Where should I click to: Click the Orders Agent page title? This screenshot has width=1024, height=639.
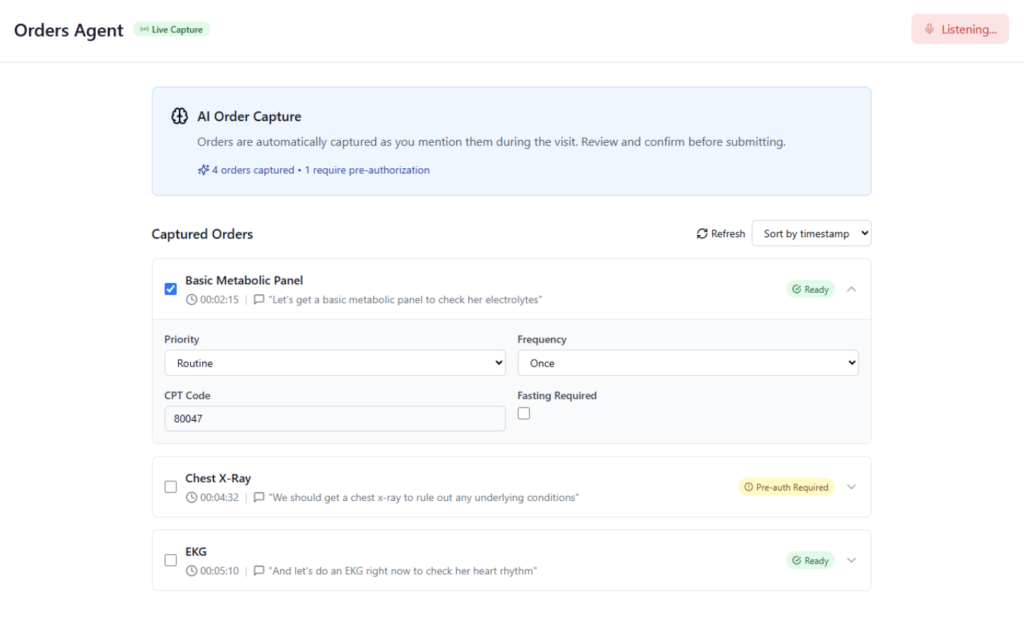pyautogui.click(x=69, y=30)
